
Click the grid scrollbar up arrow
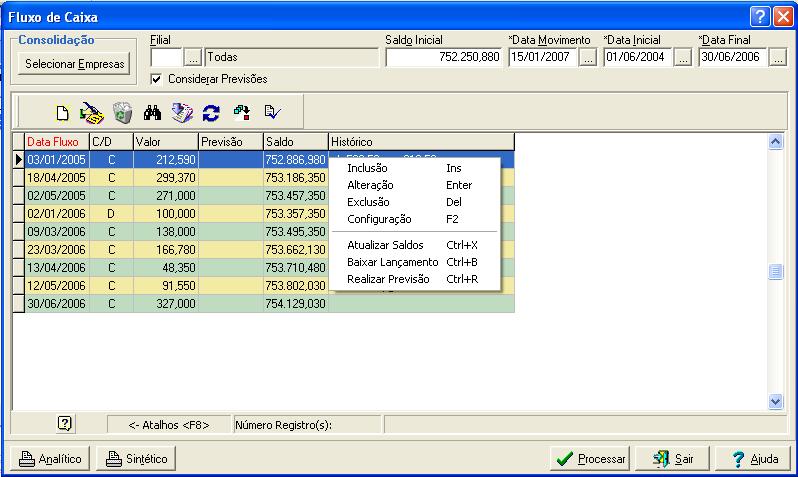775,142
